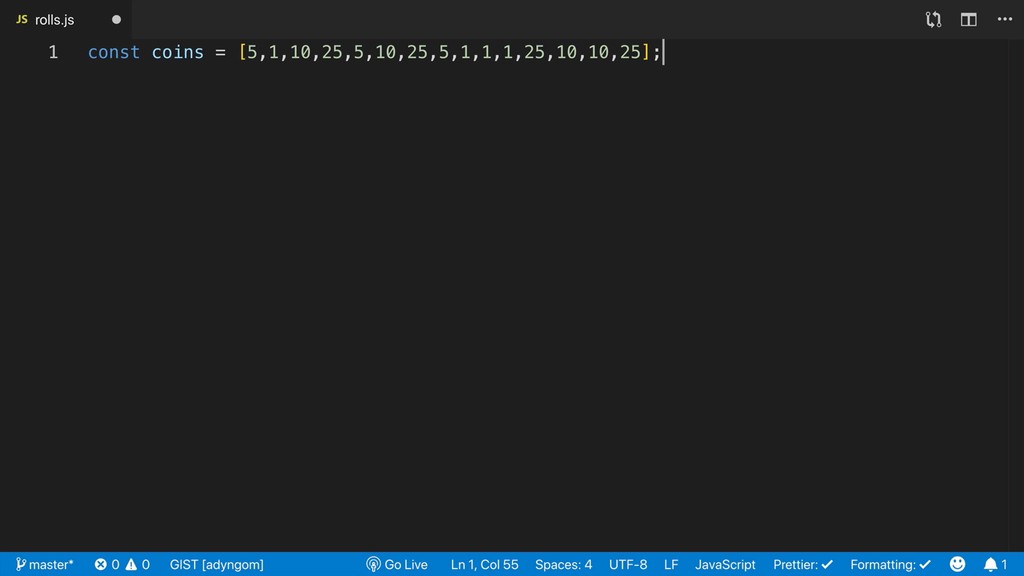The width and height of the screenshot is (1024, 576).
Task: Select JavaScript language mode
Action: point(725,564)
